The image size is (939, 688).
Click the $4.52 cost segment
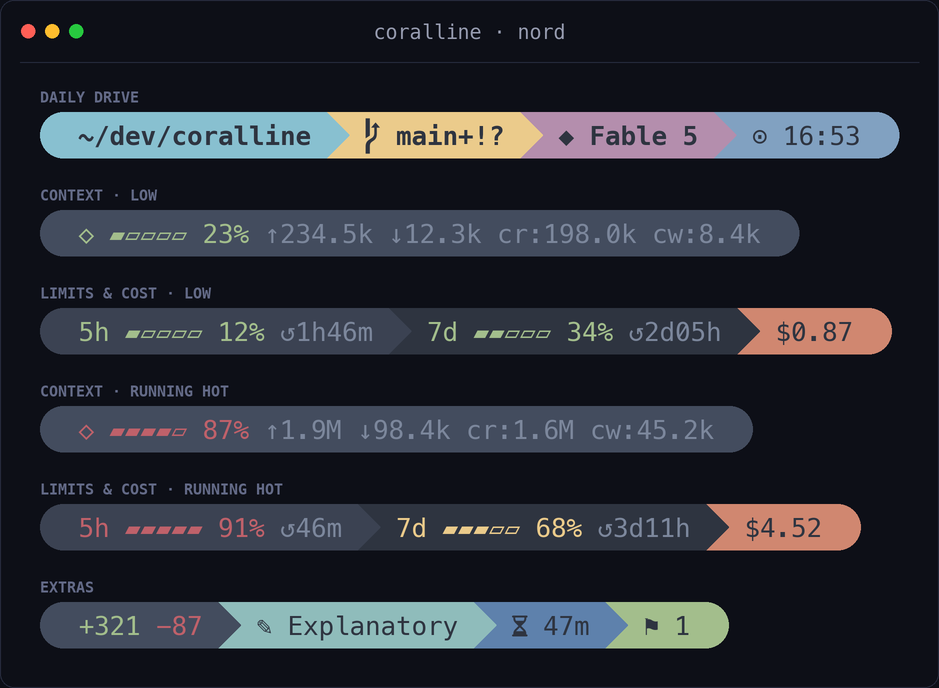click(x=783, y=528)
